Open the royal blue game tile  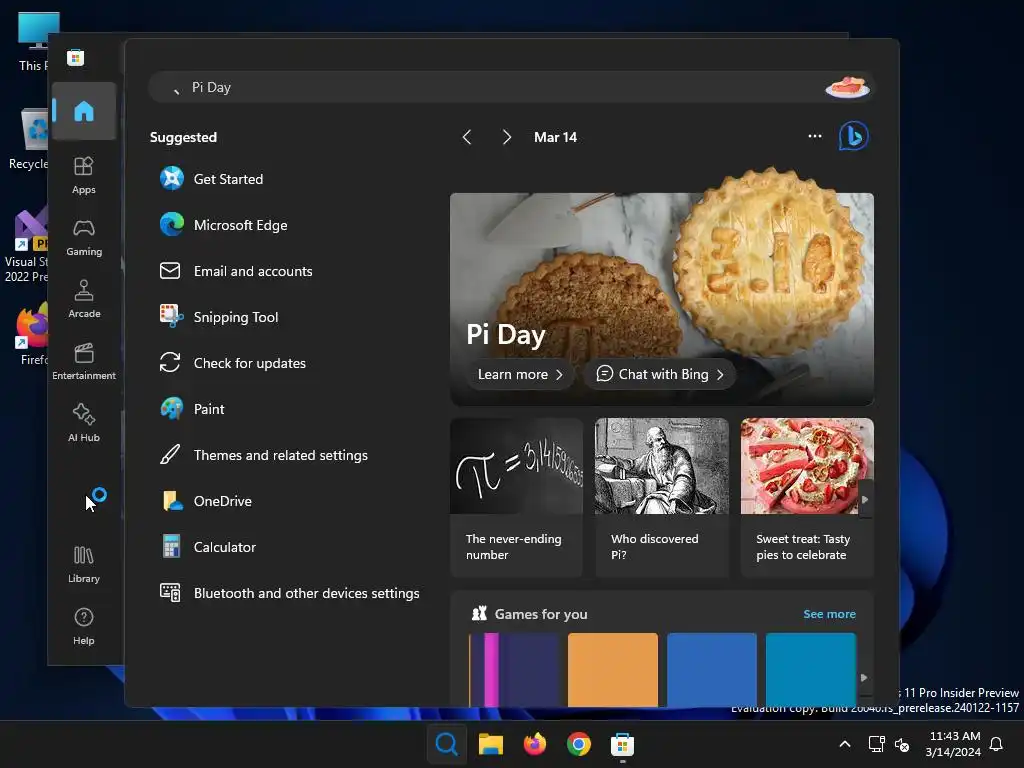click(x=712, y=670)
